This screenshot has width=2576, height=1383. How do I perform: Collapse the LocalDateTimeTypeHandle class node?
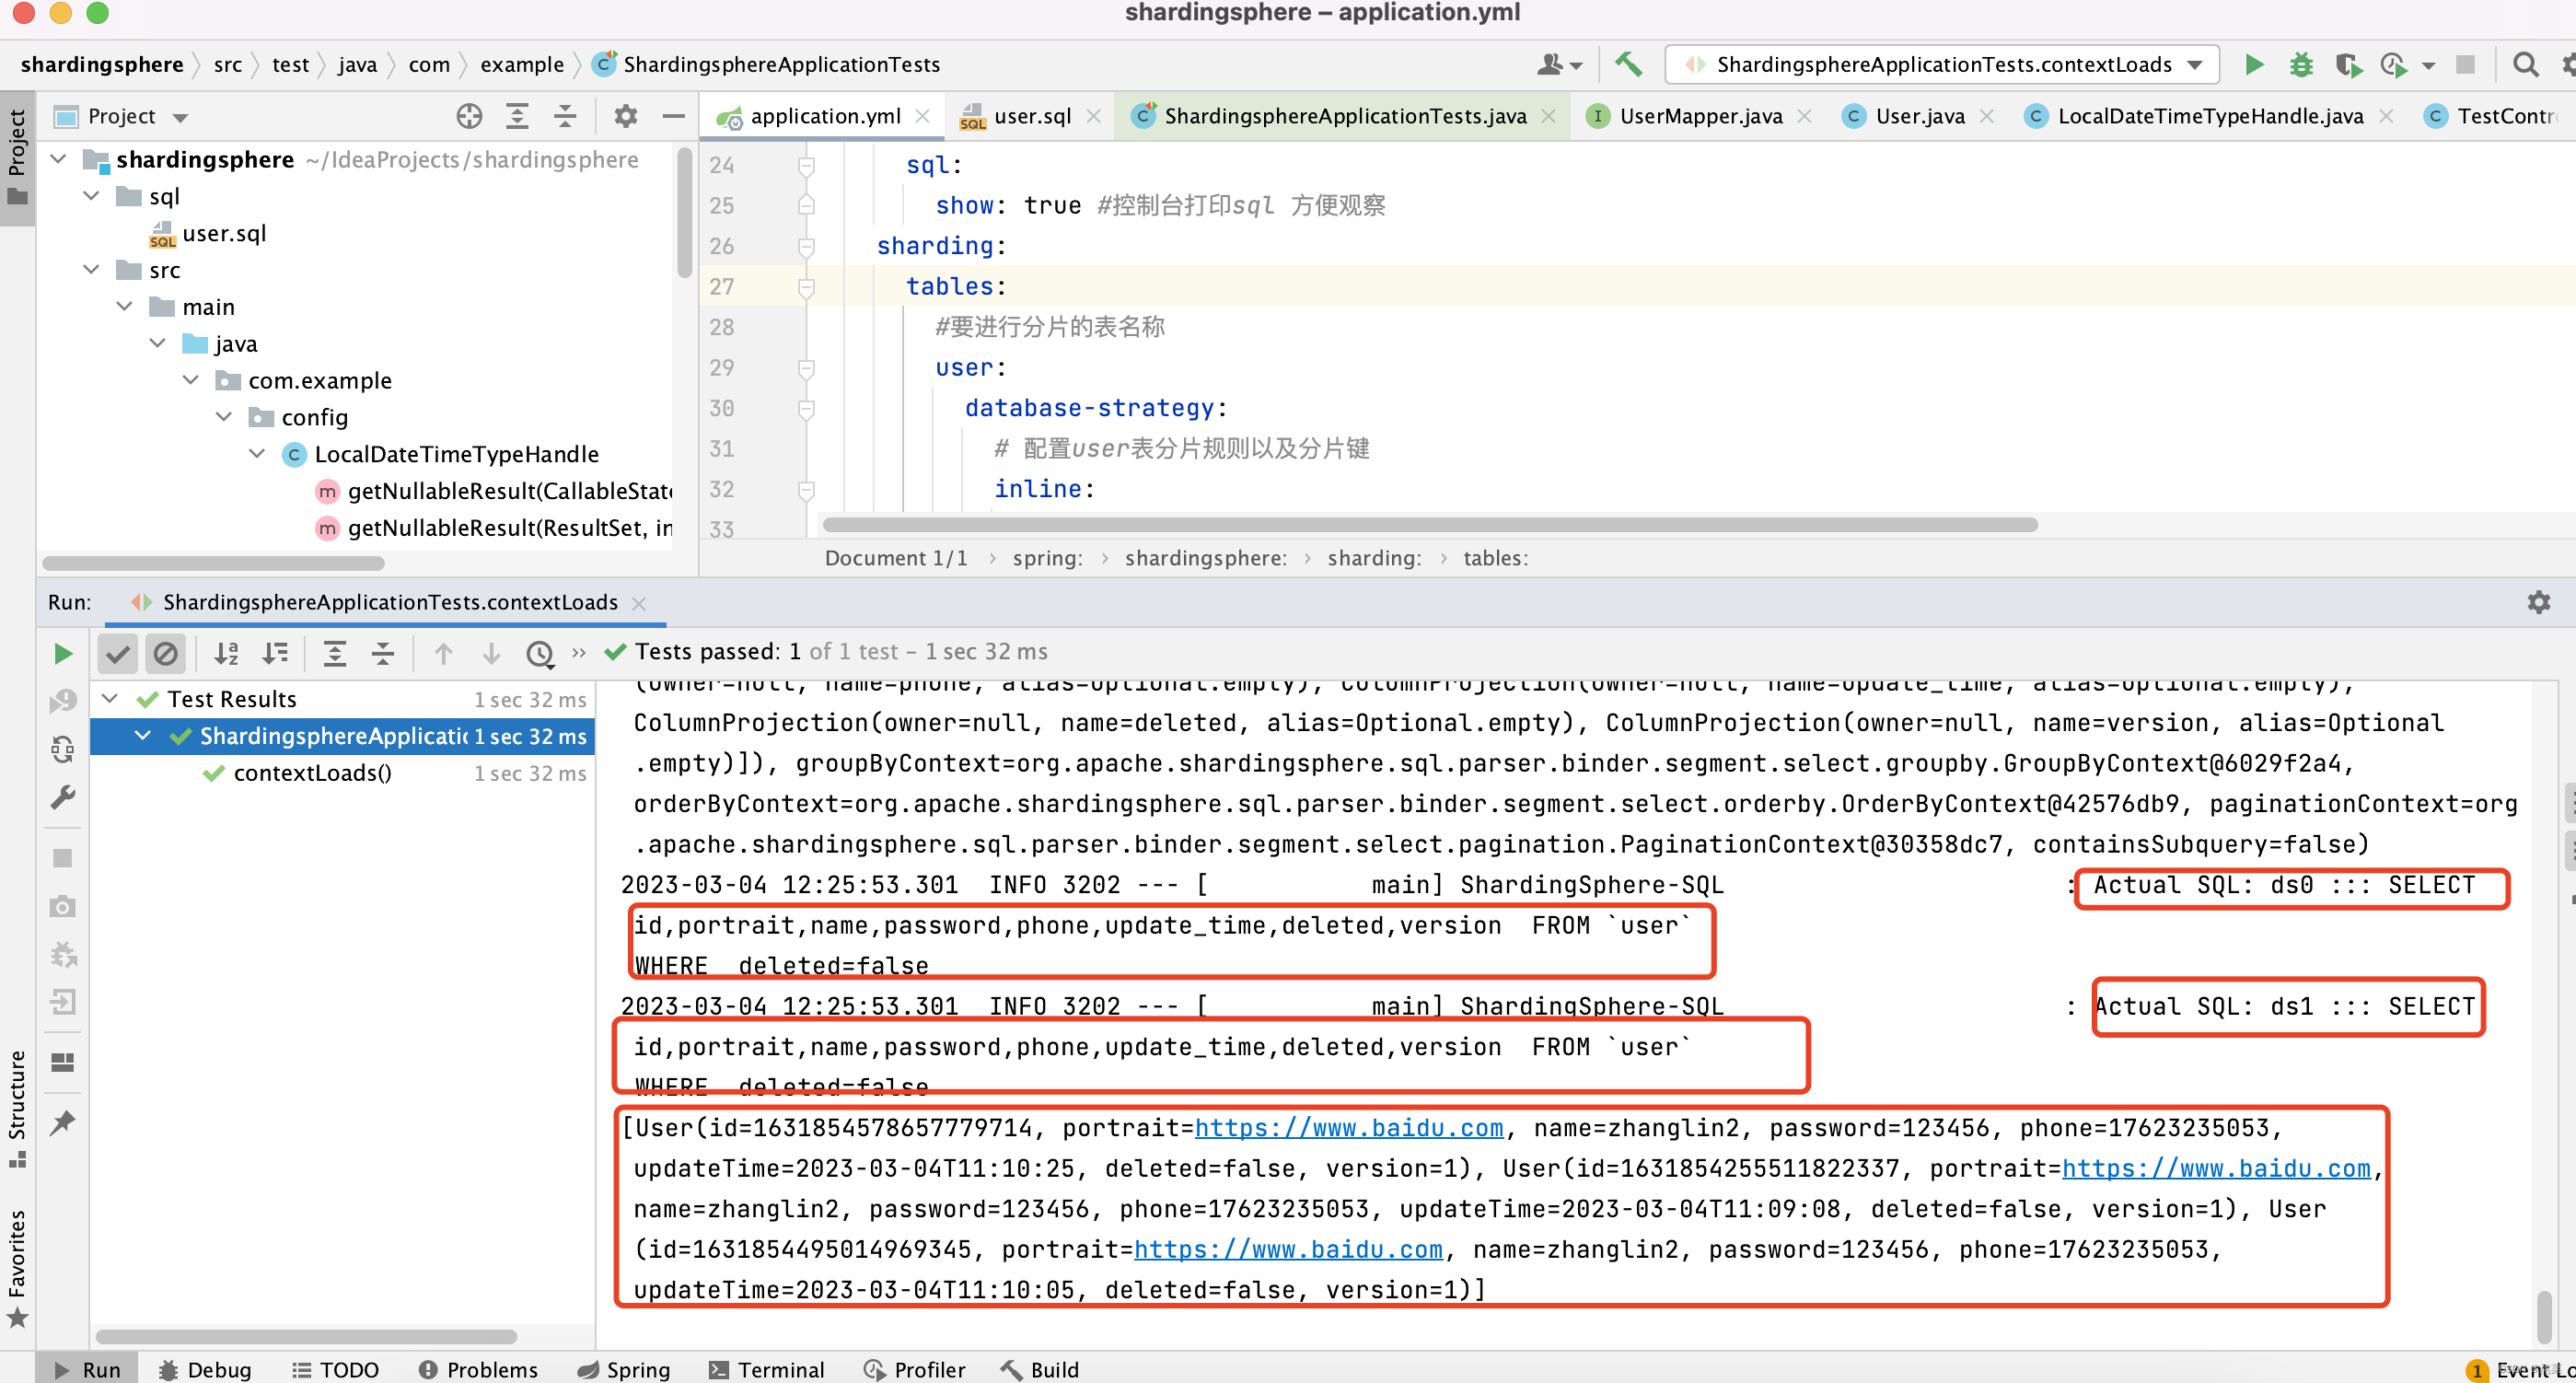pos(257,454)
